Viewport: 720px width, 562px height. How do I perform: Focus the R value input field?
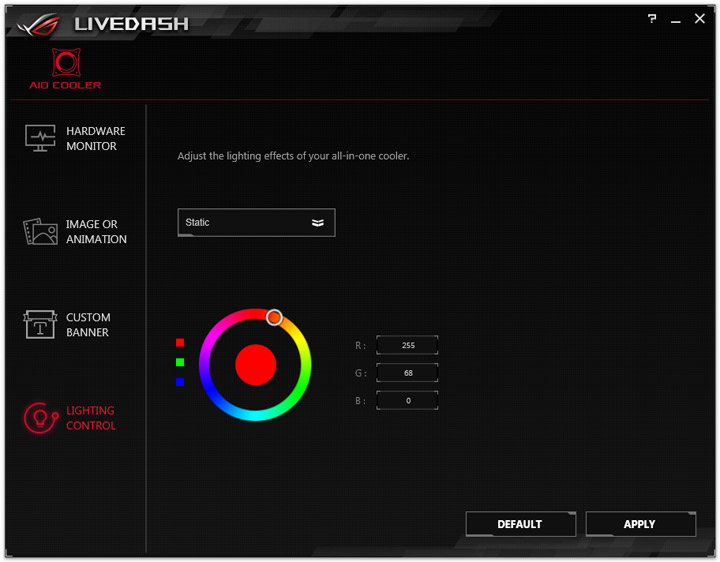407,345
